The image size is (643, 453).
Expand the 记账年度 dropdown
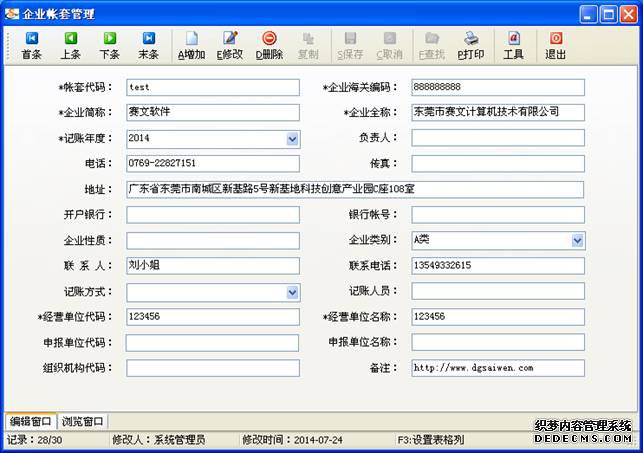click(292, 139)
